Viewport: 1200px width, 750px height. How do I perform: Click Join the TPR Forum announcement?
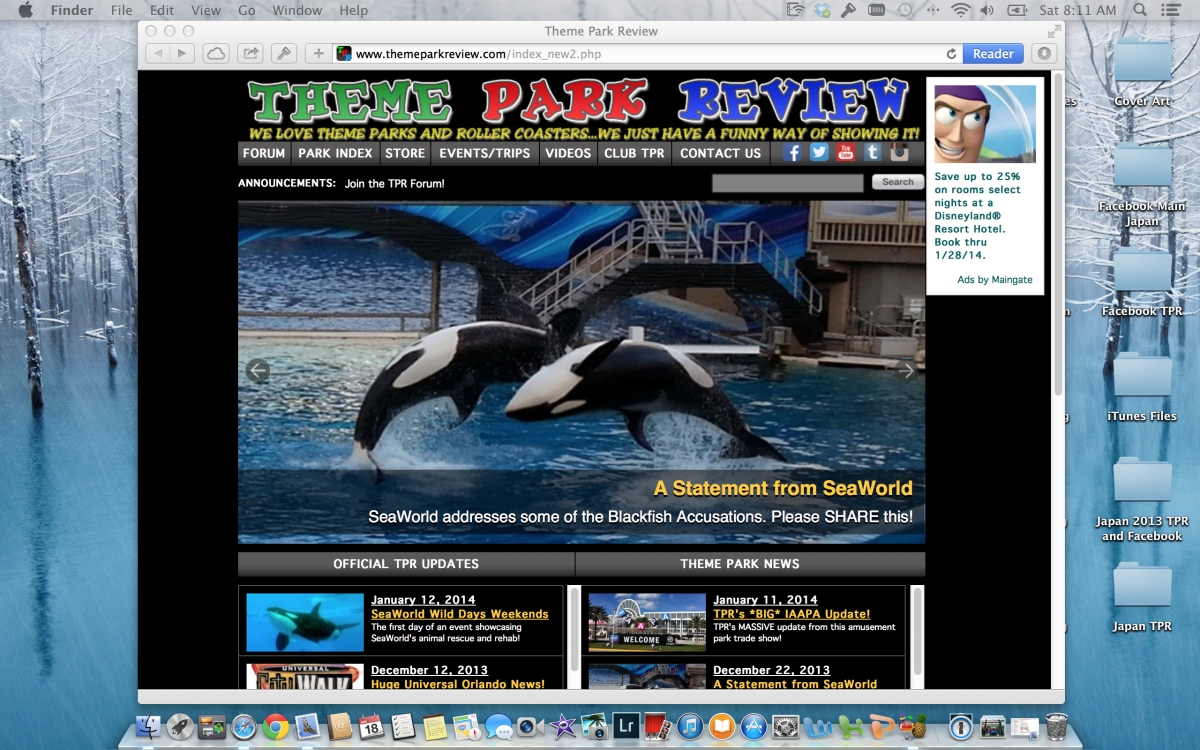(394, 184)
